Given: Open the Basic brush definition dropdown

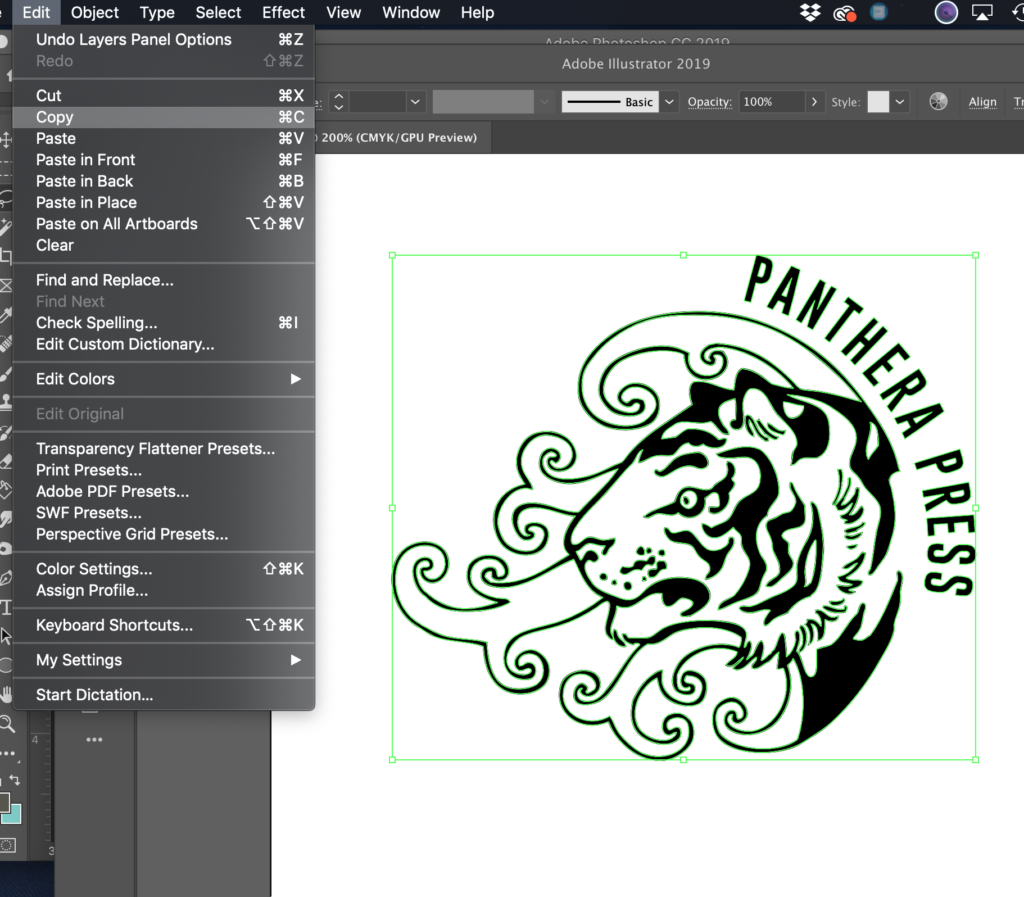Looking at the screenshot, I should click(x=669, y=102).
